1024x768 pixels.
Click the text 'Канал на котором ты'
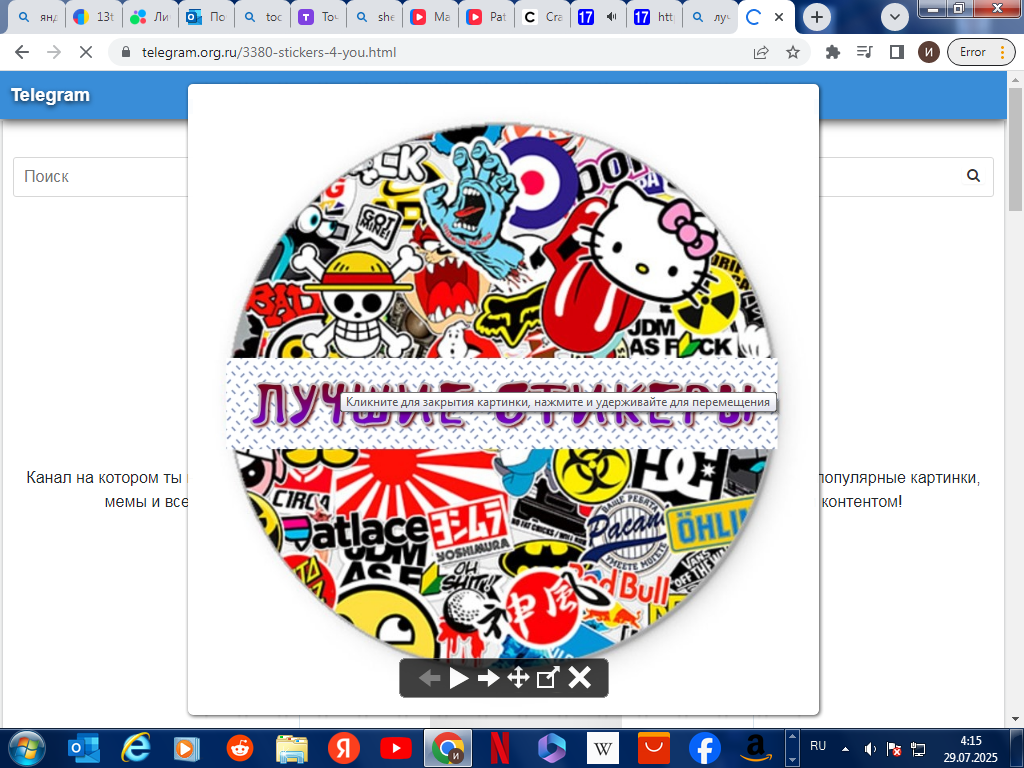pyautogui.click(x=104, y=477)
